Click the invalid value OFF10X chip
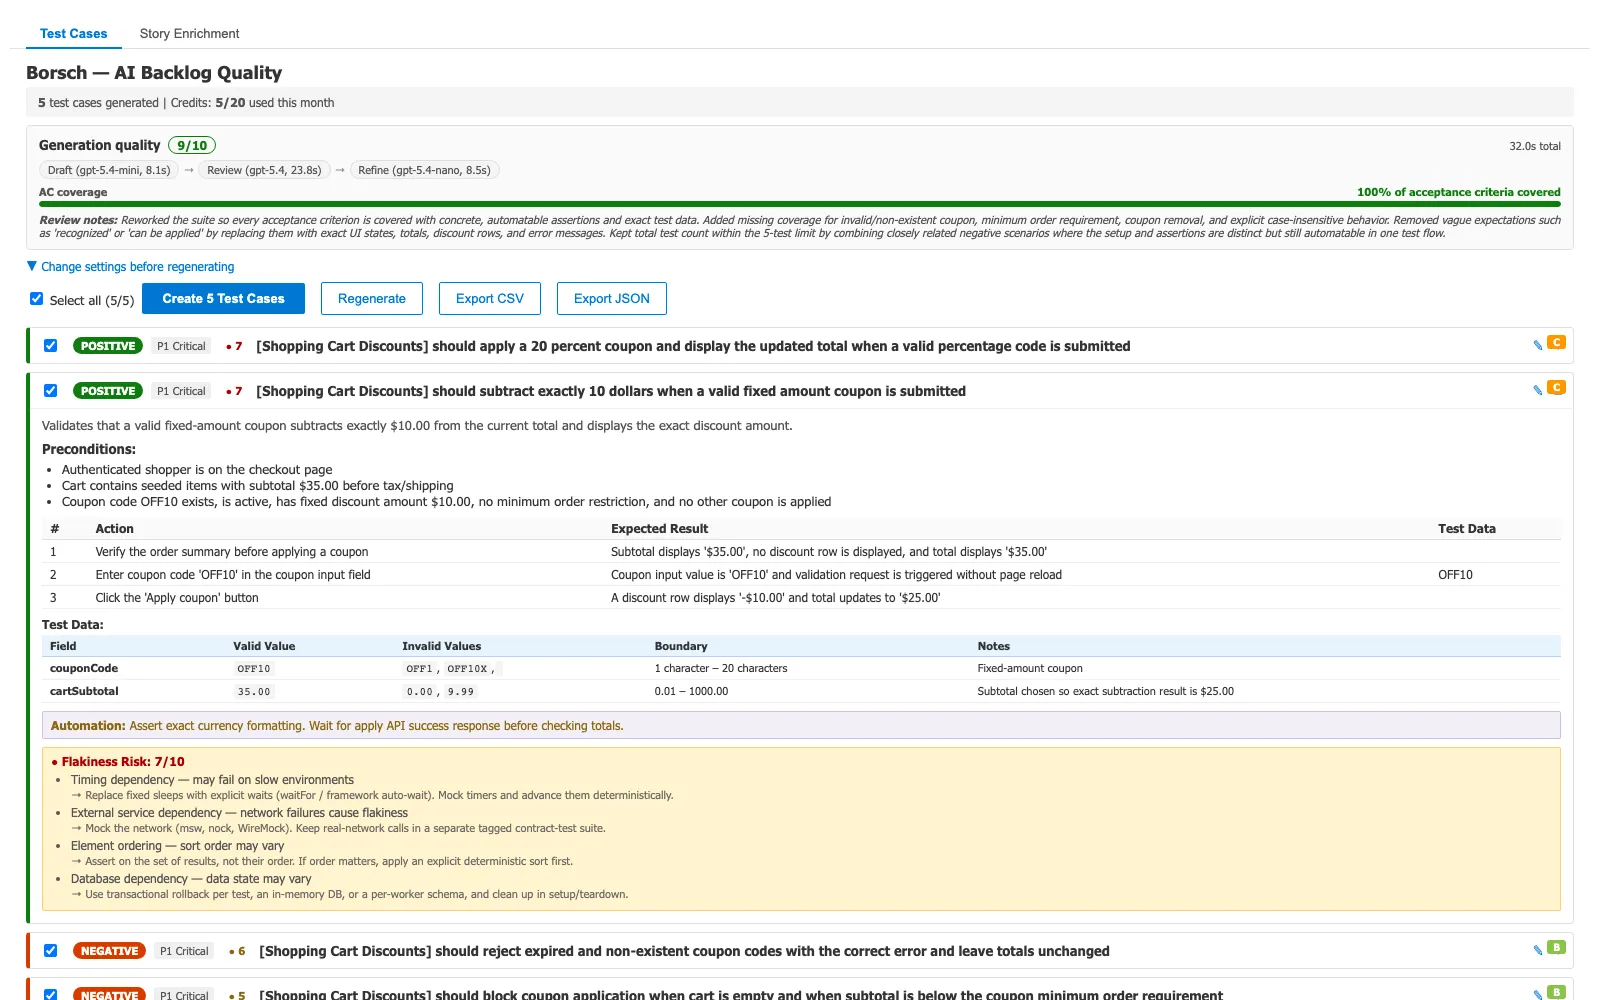1600x1000 pixels. coord(467,669)
